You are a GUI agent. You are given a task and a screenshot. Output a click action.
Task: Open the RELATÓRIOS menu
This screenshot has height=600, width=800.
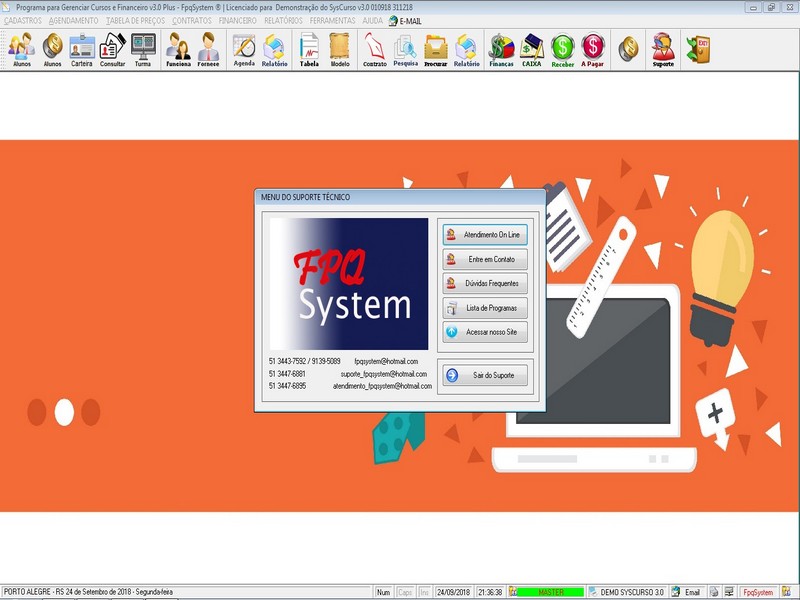click(x=283, y=21)
